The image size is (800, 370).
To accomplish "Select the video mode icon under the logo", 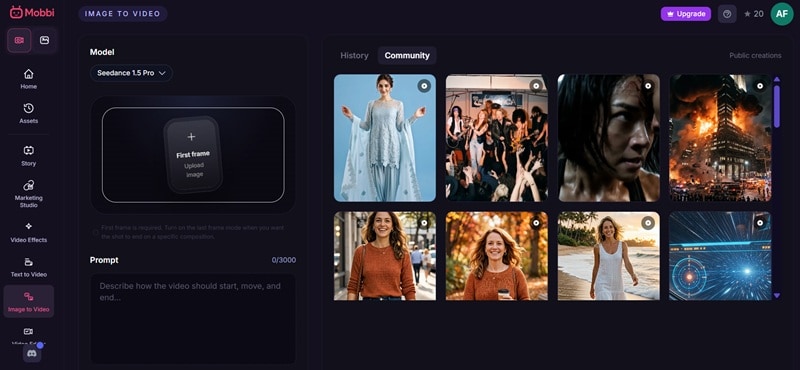I will click(x=19, y=40).
